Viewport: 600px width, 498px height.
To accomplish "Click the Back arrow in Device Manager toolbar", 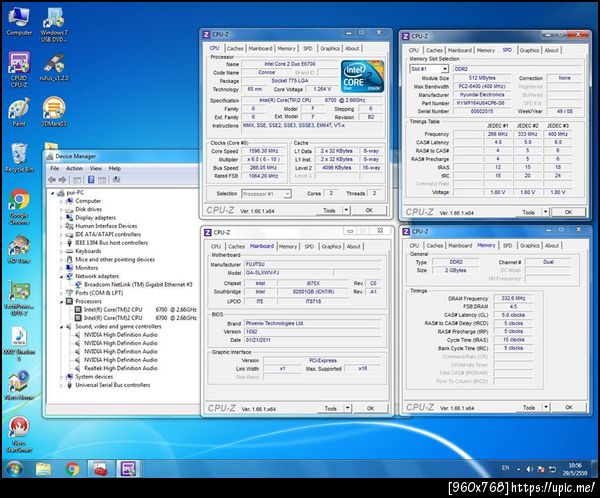I will (52, 180).
